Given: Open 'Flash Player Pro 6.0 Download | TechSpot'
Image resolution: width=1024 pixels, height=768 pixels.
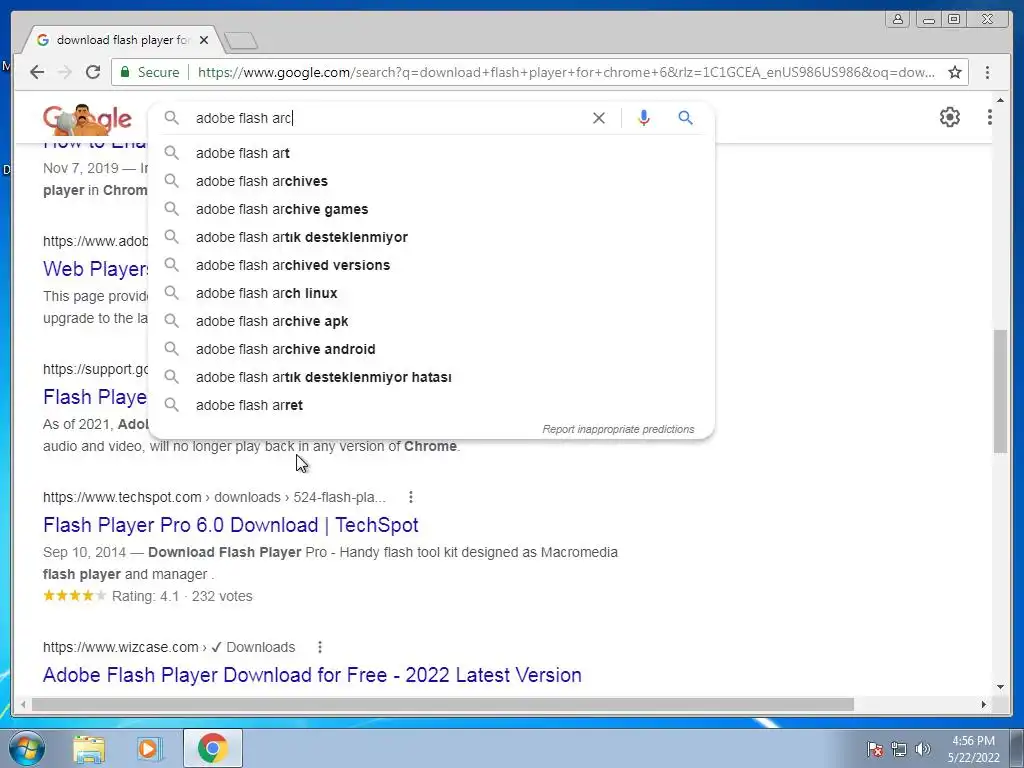Looking at the screenshot, I should (x=231, y=525).
